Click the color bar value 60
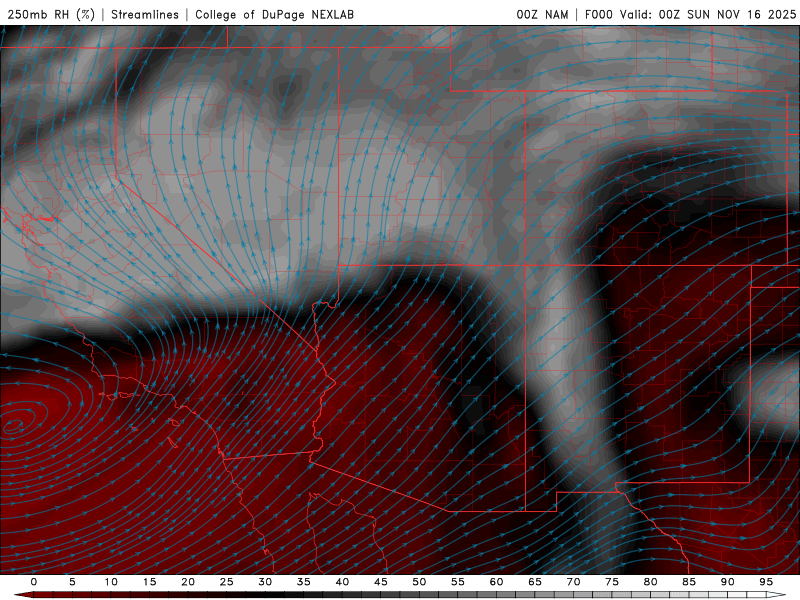 pos(496,582)
